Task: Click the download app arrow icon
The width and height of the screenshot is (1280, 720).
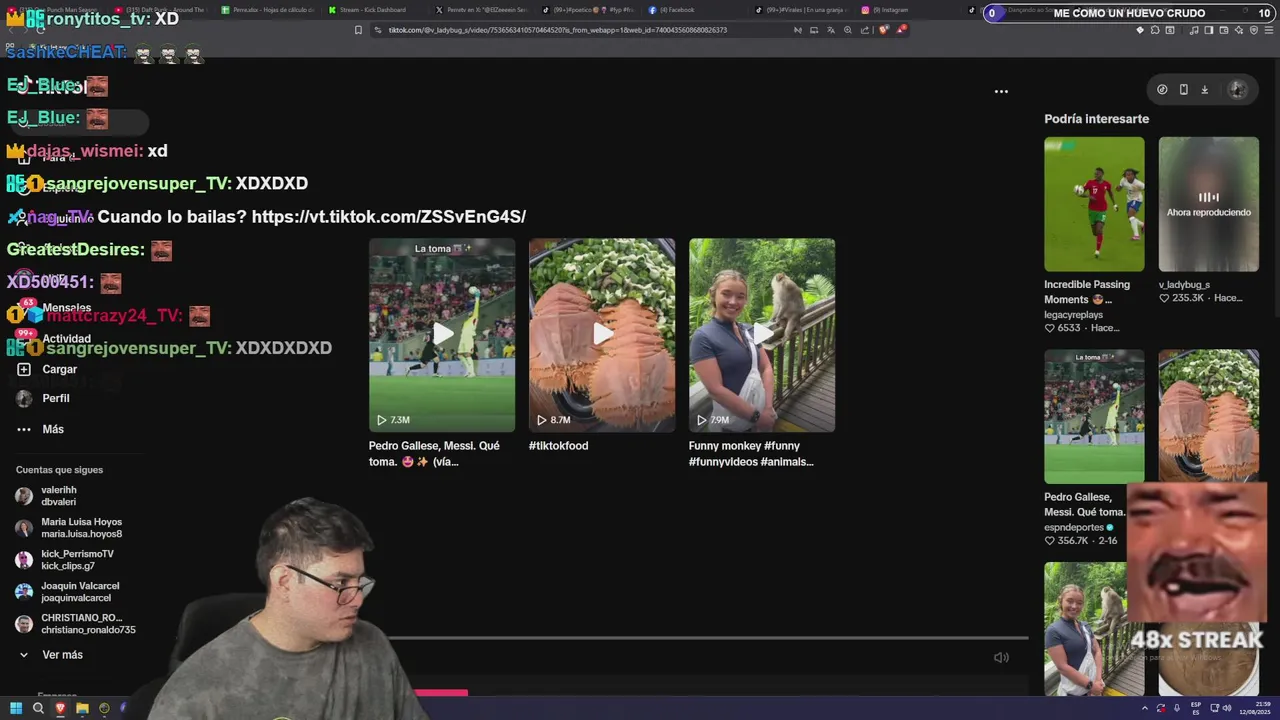Action: [x=1204, y=89]
